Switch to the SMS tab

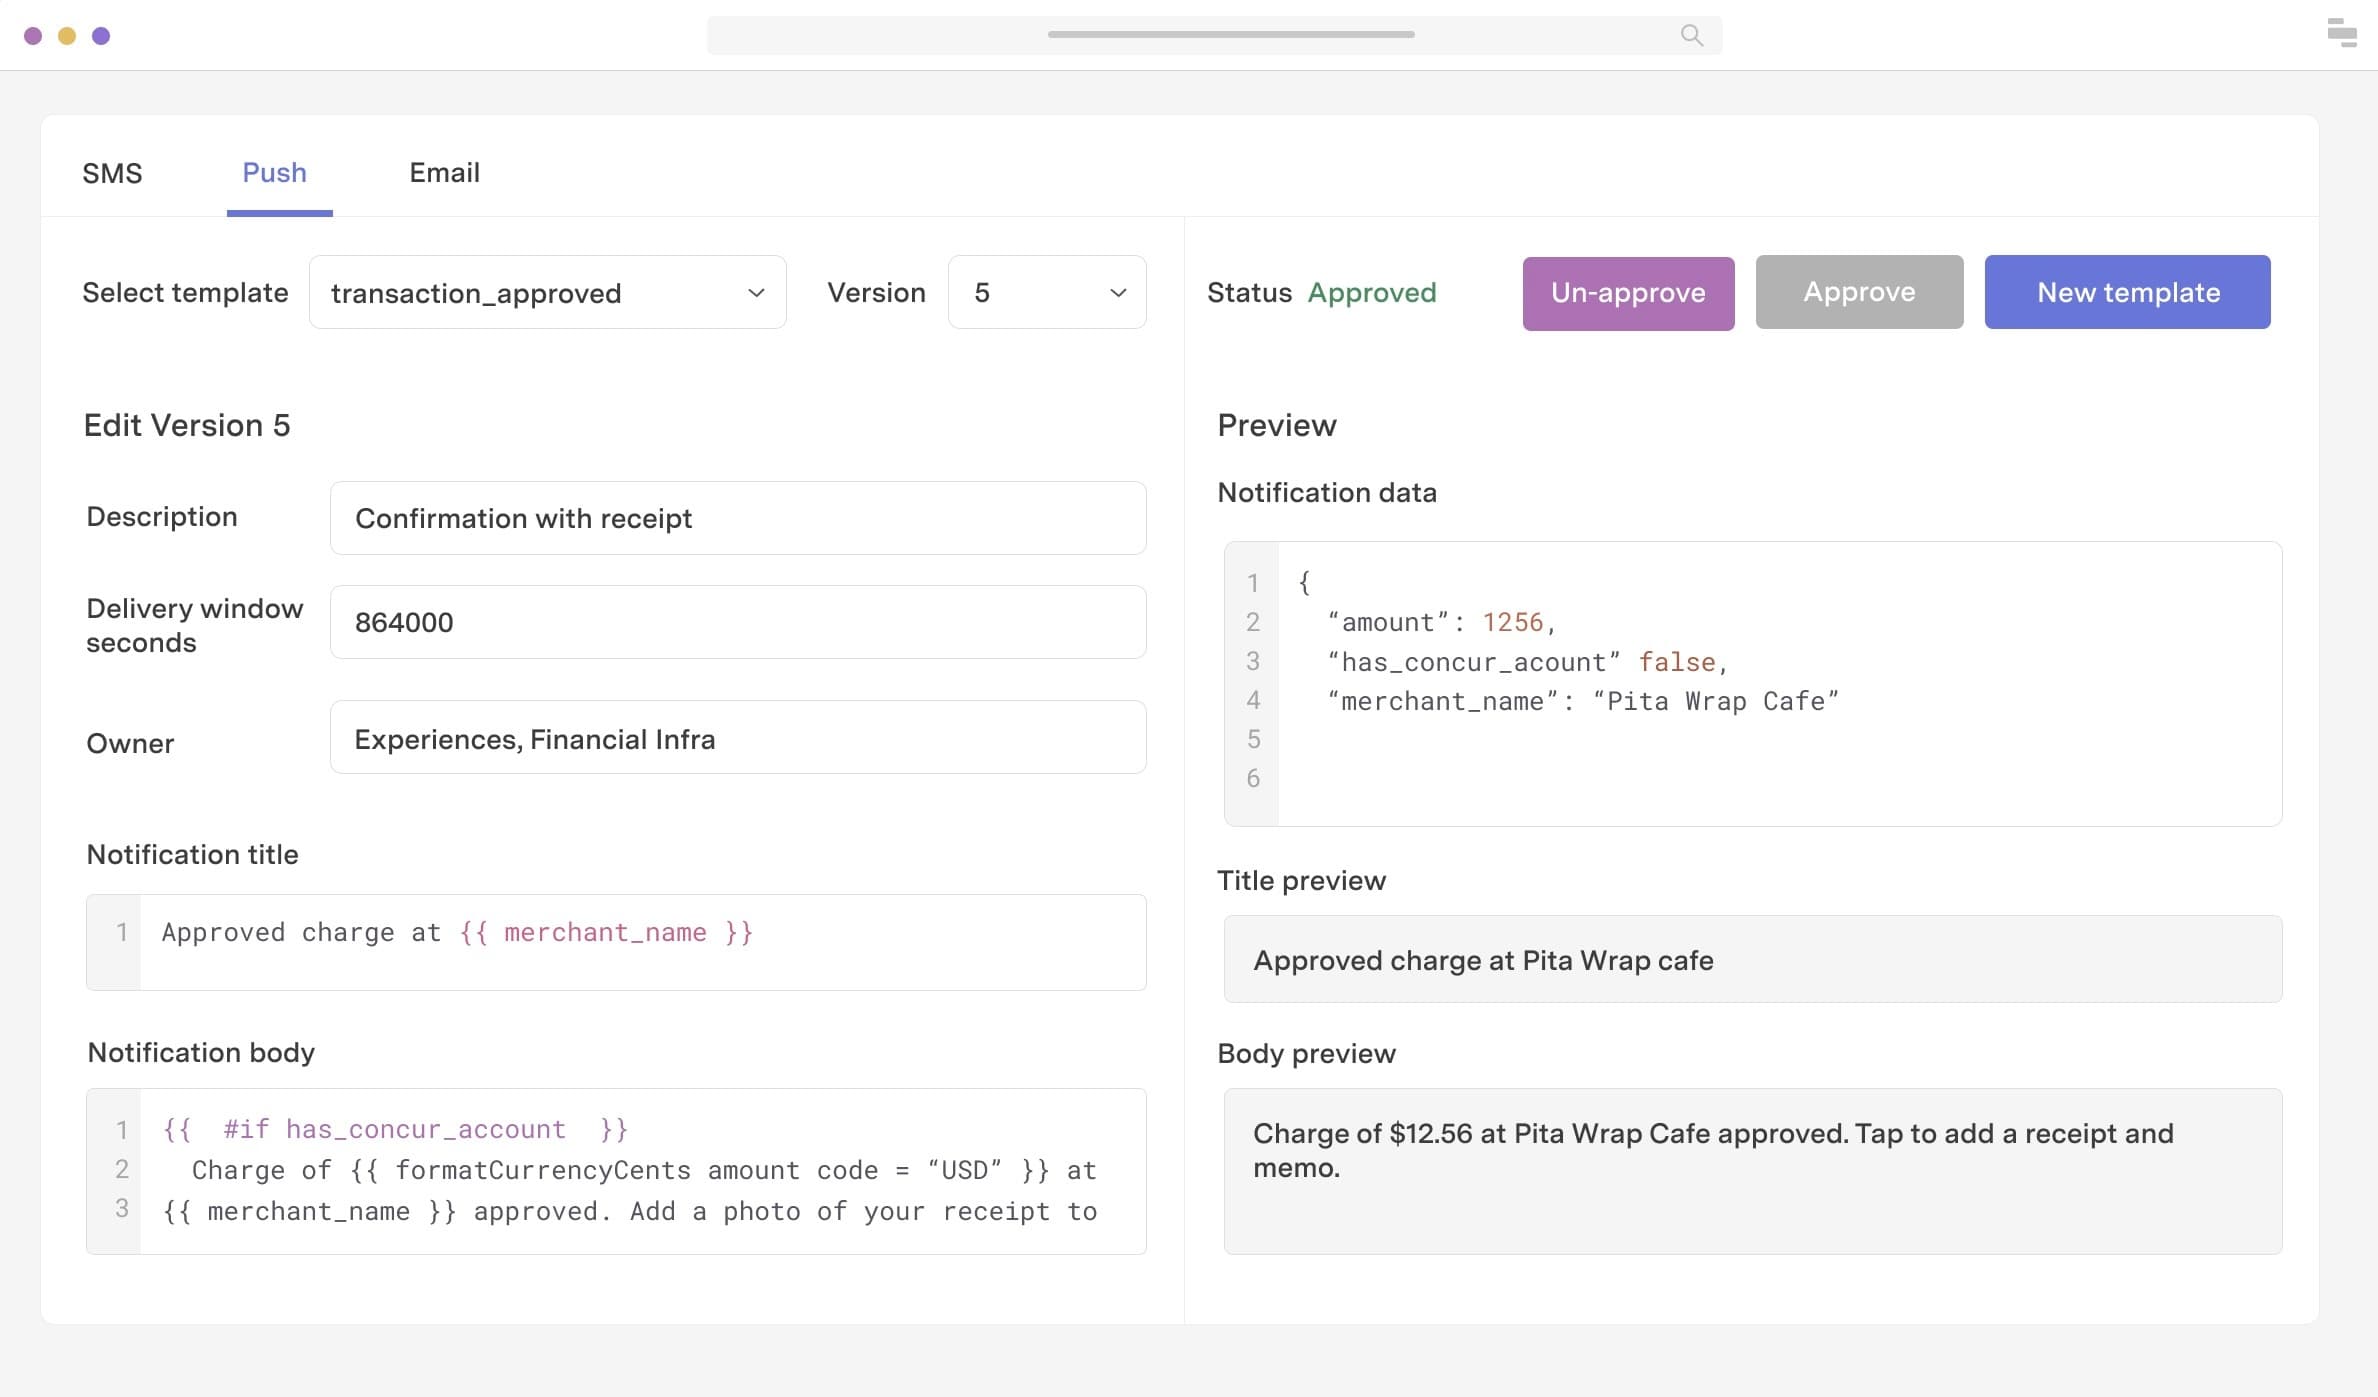point(112,173)
